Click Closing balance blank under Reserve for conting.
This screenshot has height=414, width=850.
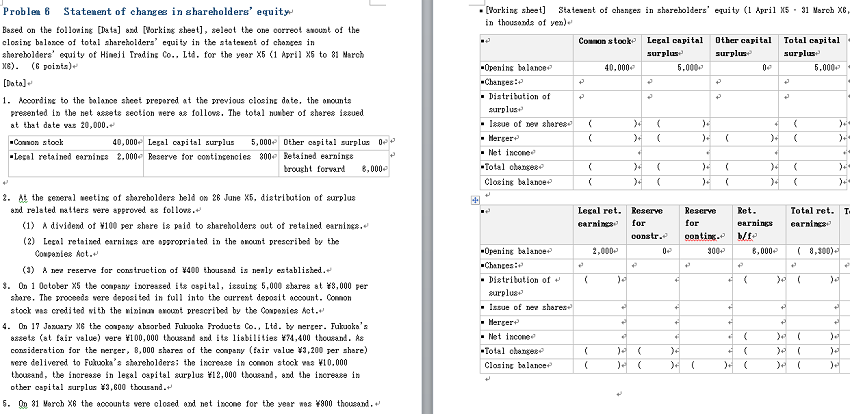tap(706, 366)
